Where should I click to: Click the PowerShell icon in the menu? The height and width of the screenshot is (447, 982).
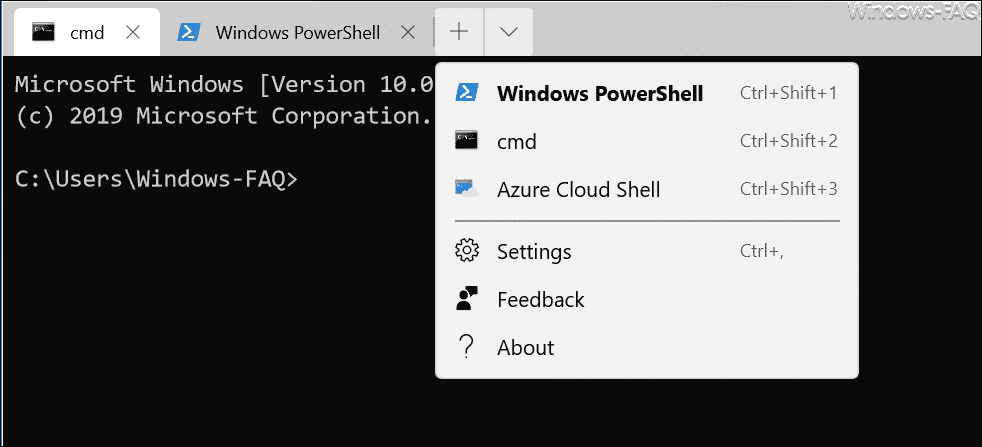(467, 93)
